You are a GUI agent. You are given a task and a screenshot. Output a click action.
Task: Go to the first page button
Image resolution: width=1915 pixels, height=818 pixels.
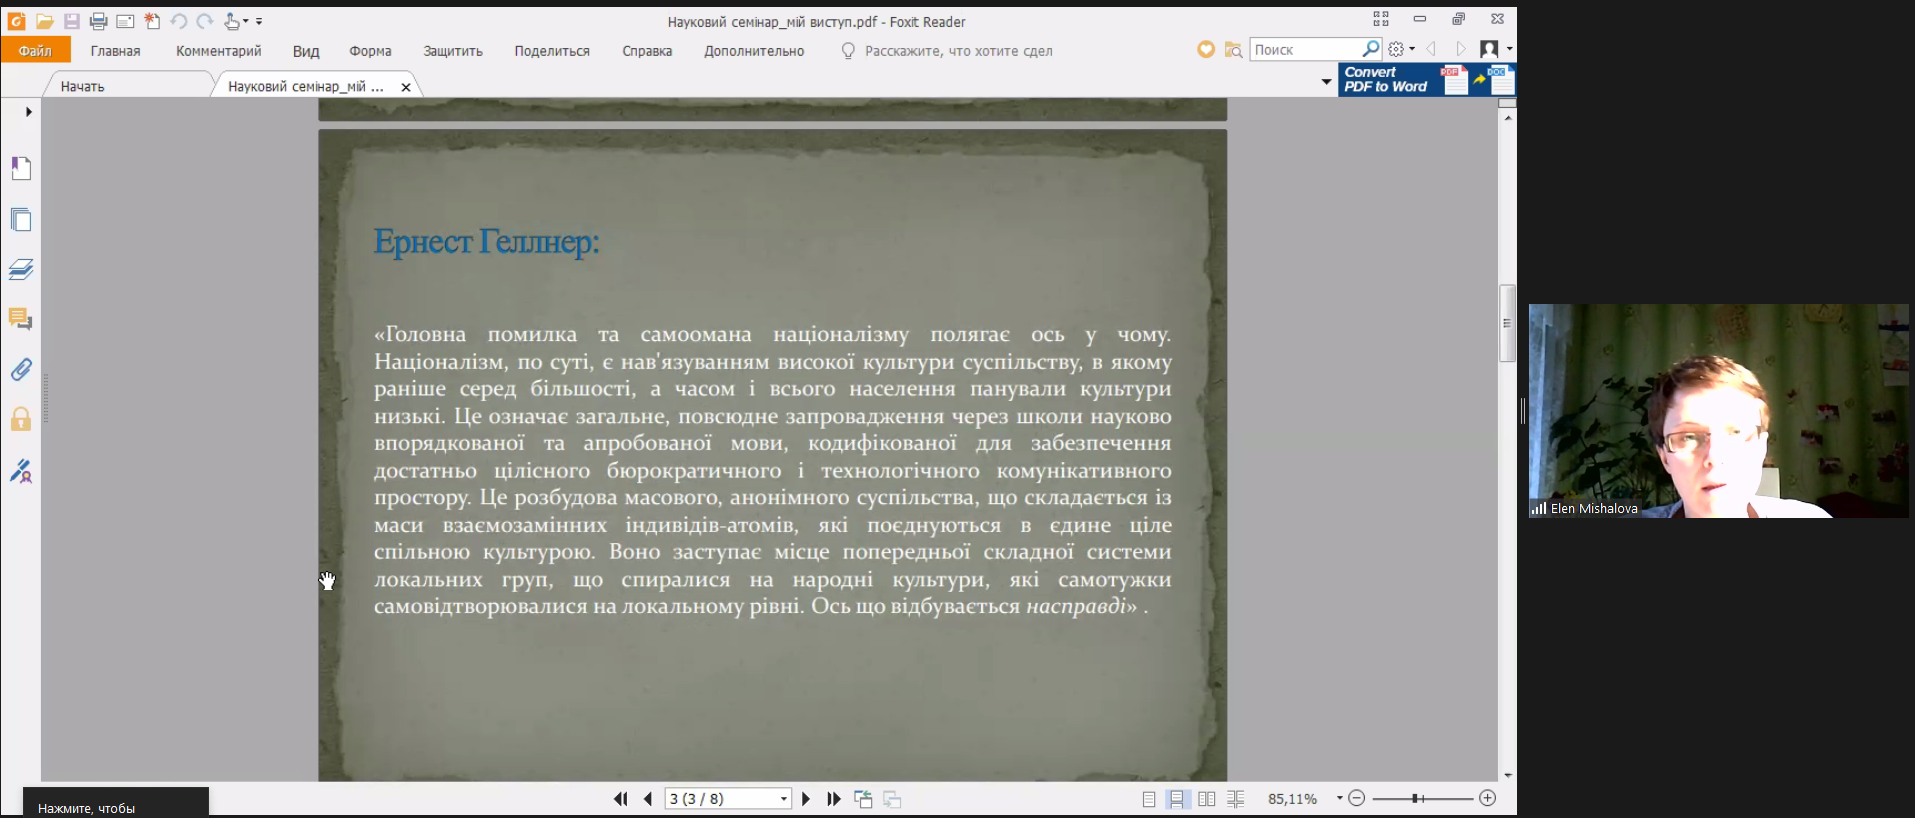(x=620, y=799)
